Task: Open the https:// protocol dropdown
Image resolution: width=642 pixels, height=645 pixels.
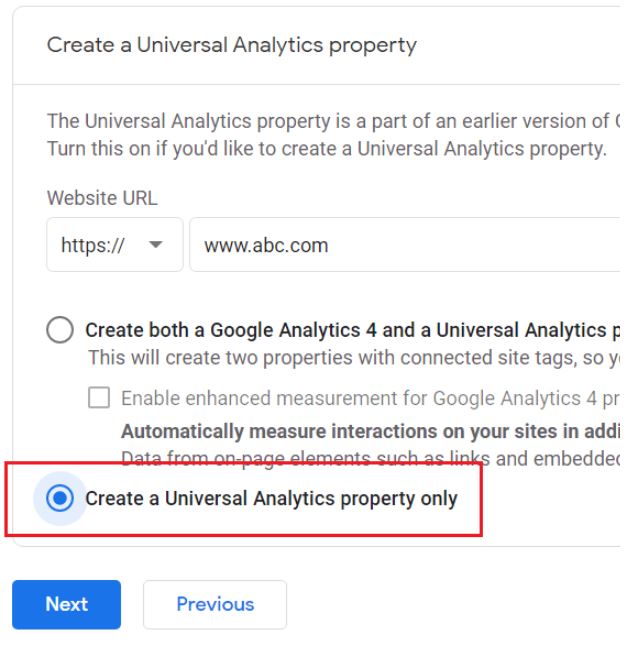Action: 114,245
